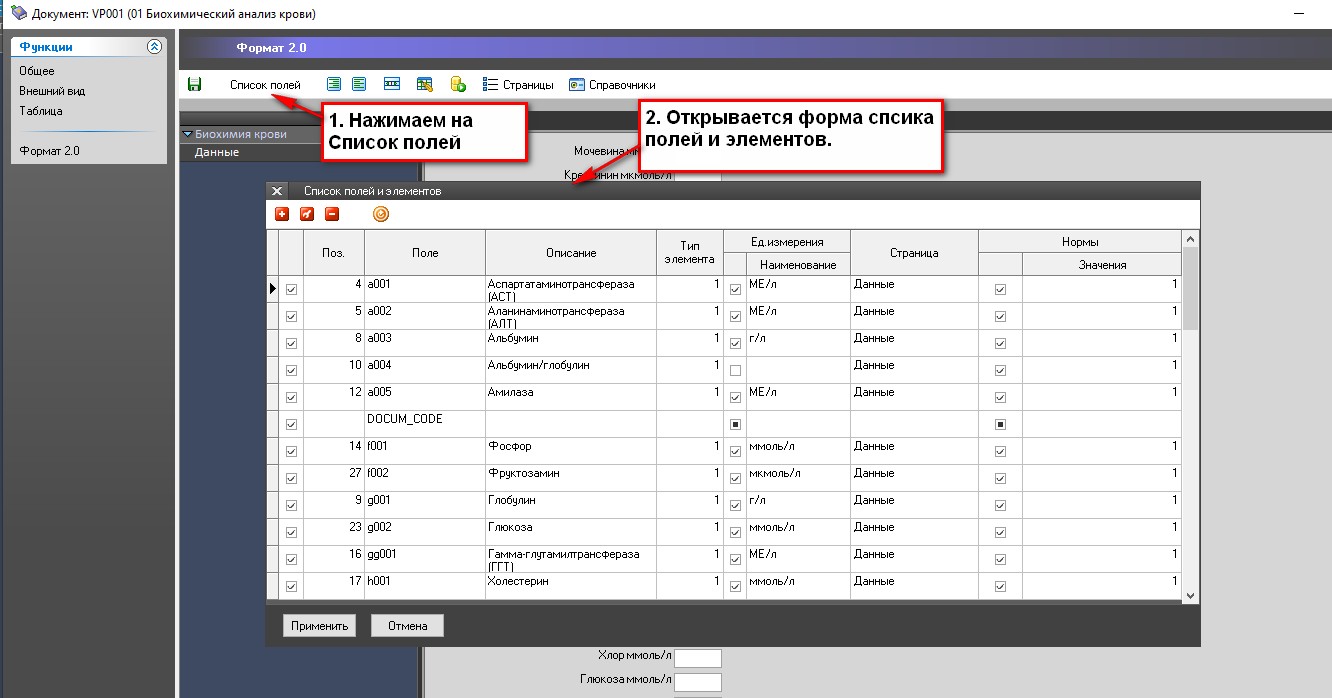
Task: Click the red plus add field icon
Action: 282,214
